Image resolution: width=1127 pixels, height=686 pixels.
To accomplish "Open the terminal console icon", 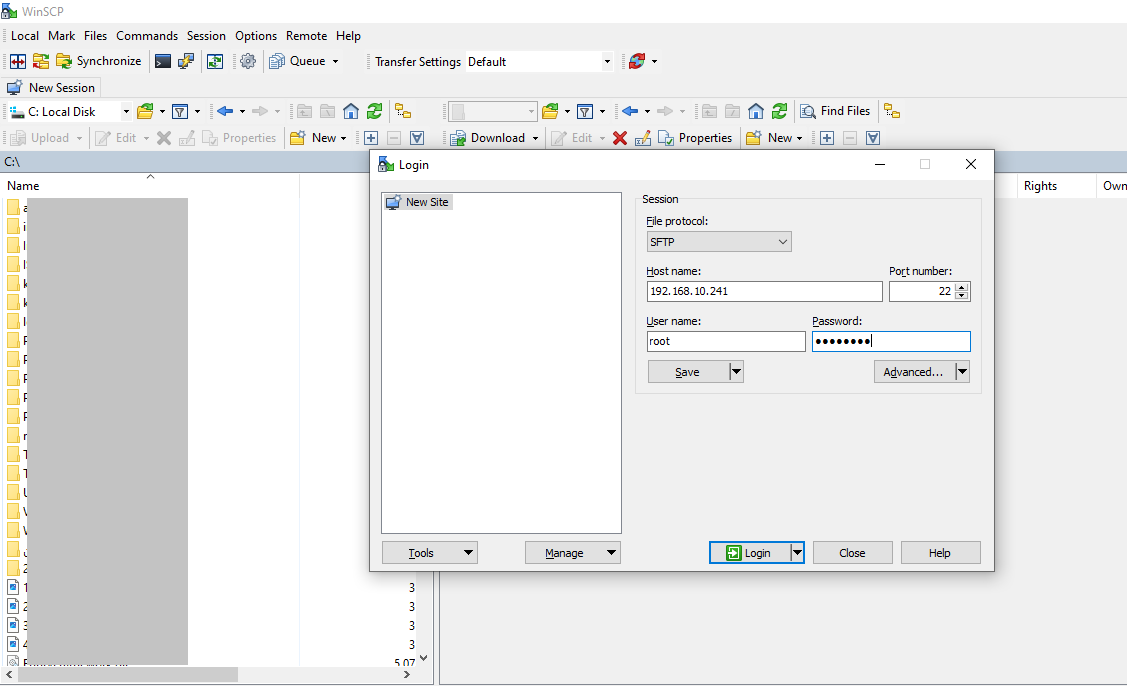I will 162,61.
